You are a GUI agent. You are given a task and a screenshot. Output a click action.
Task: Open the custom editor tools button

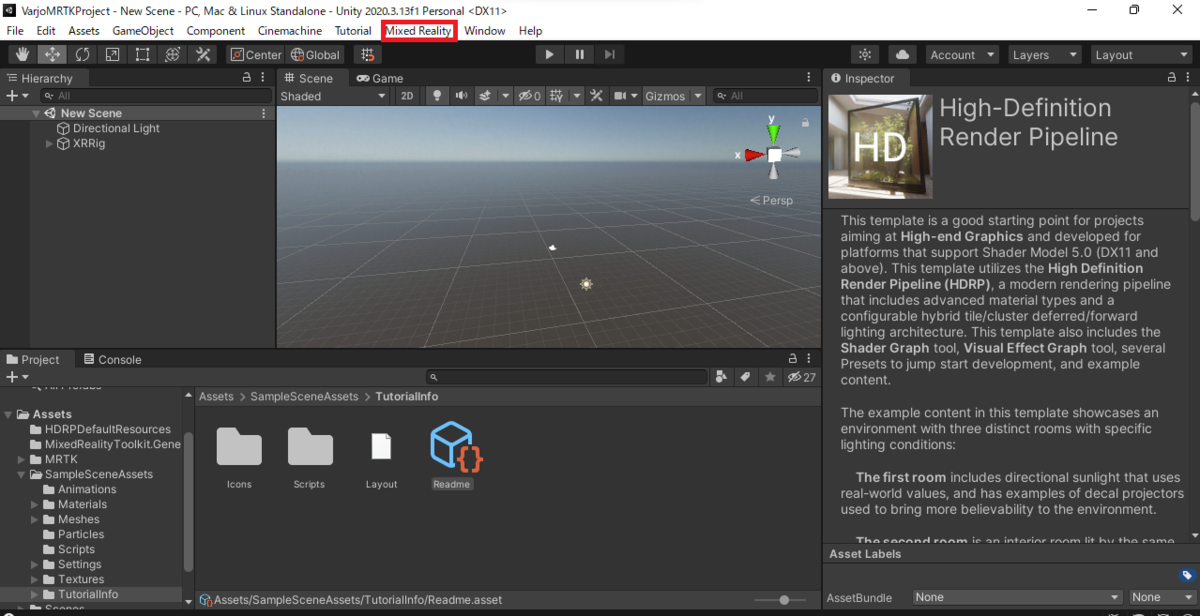(202, 55)
